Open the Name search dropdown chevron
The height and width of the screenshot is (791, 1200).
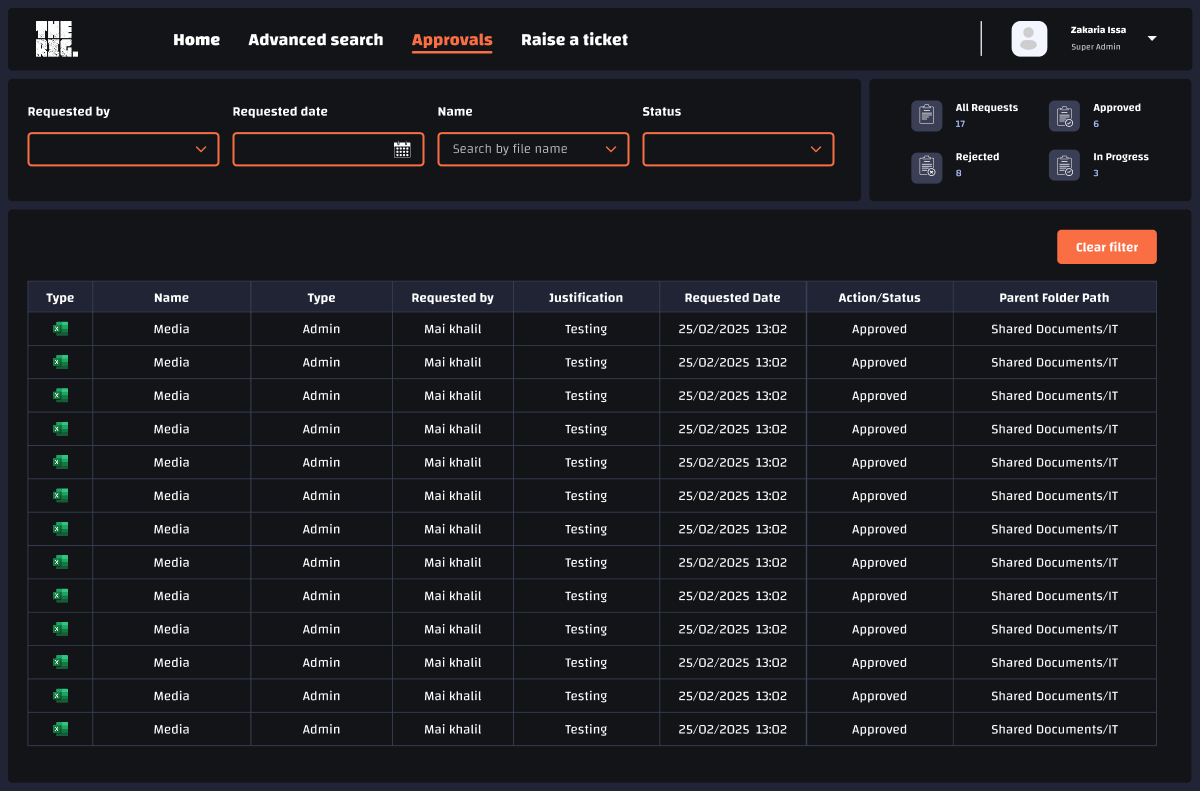pos(611,149)
